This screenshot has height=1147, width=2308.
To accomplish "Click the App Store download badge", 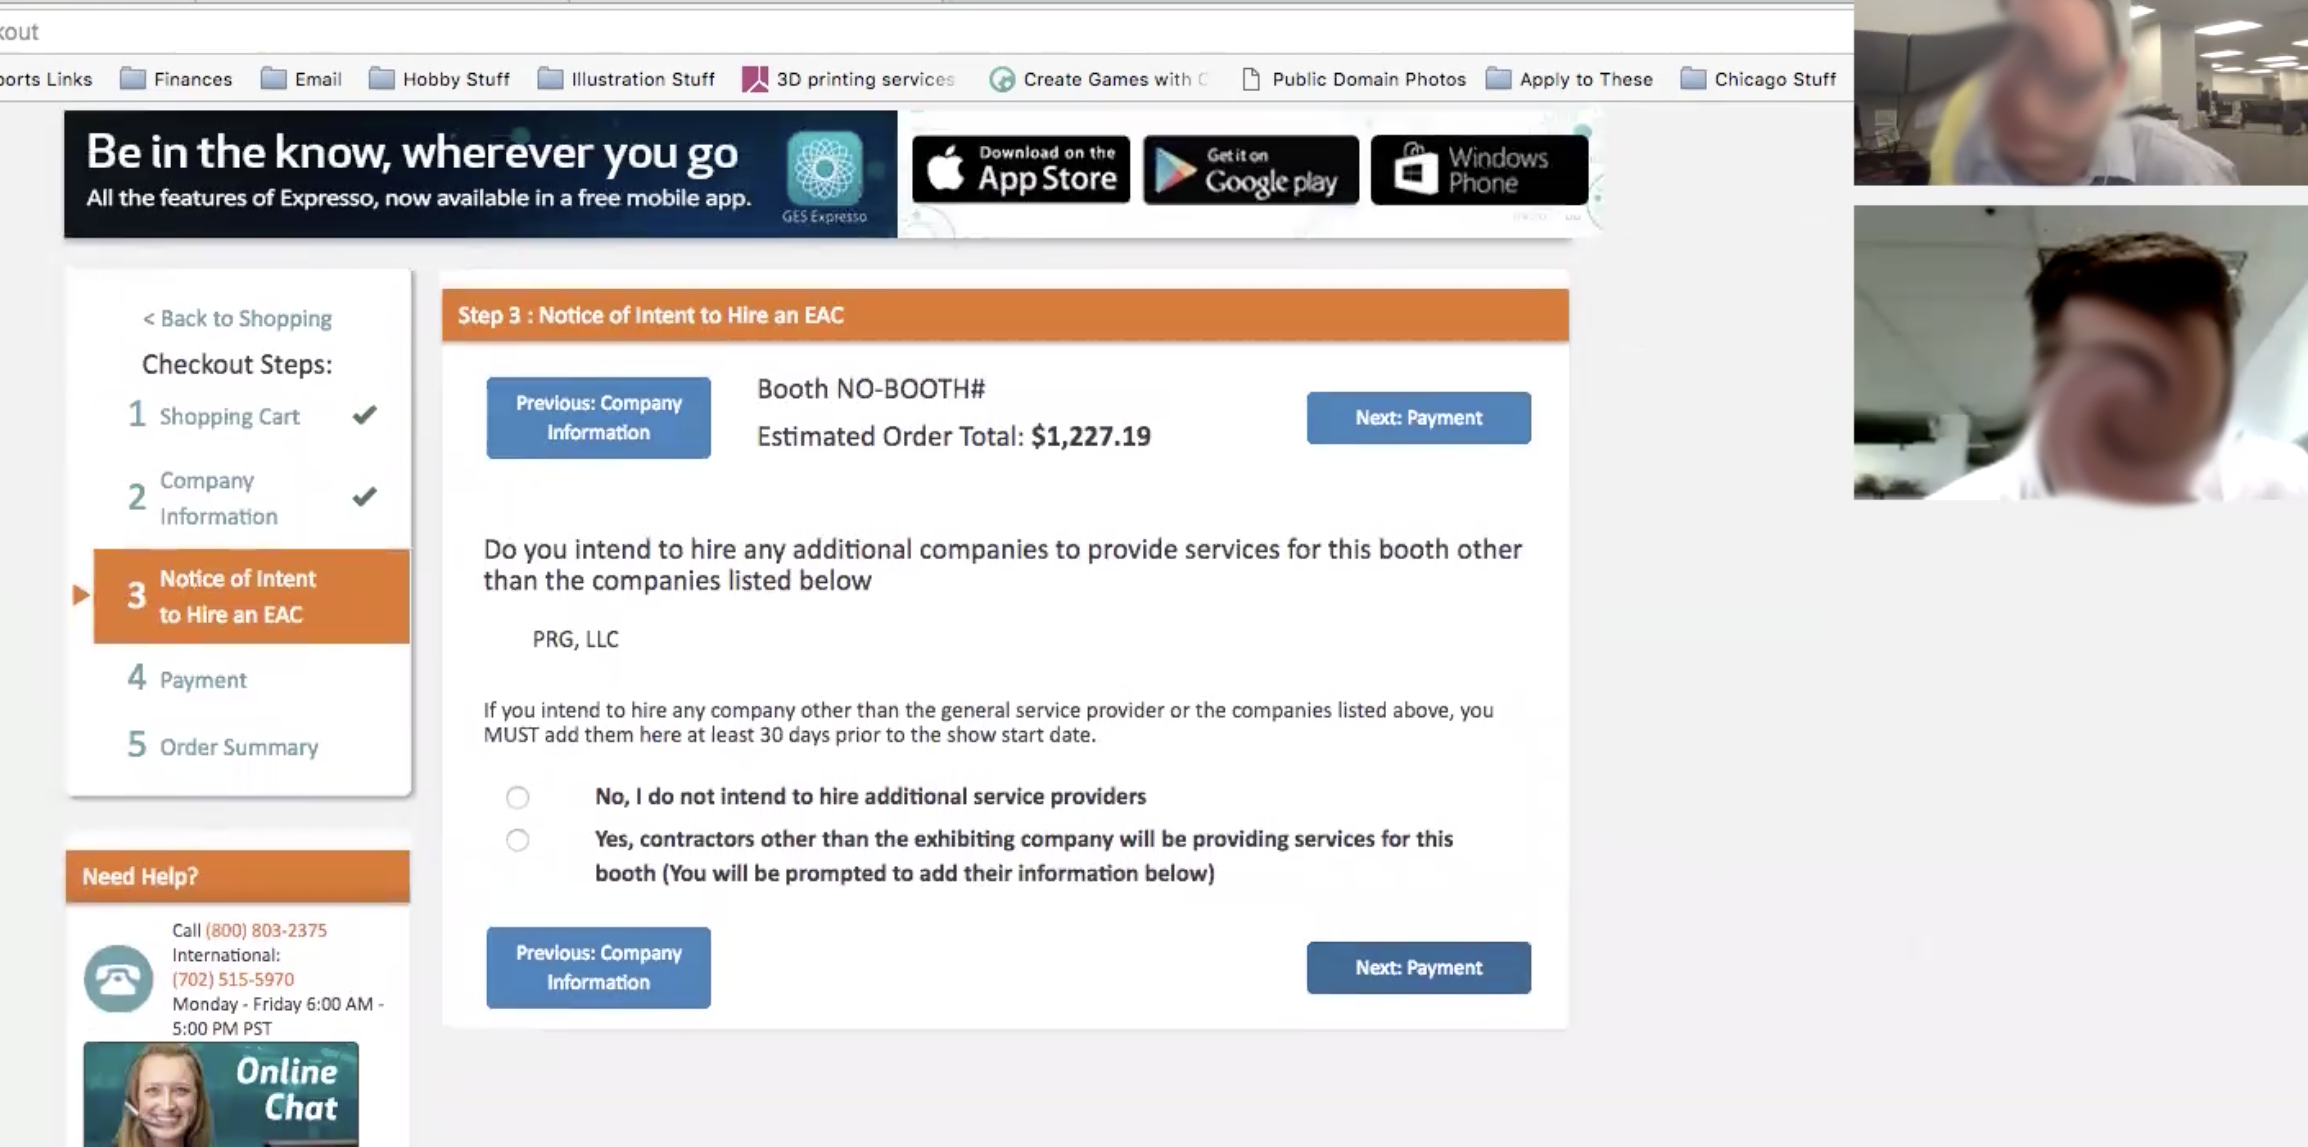I will click(x=1021, y=170).
